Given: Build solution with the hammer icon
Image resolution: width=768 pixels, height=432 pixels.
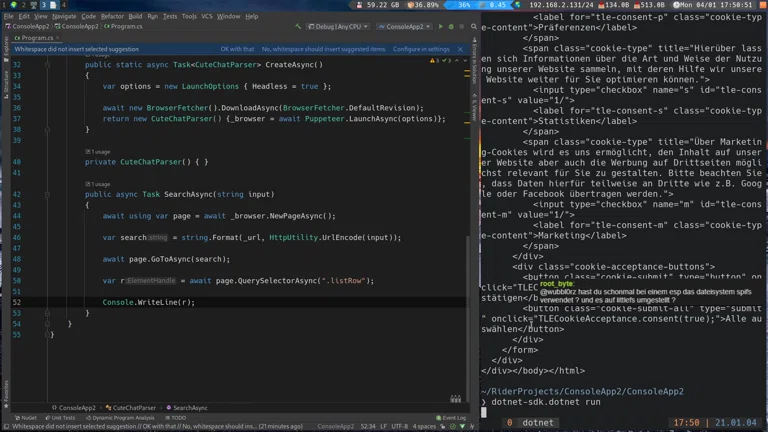Looking at the screenshot, I should [298, 26].
